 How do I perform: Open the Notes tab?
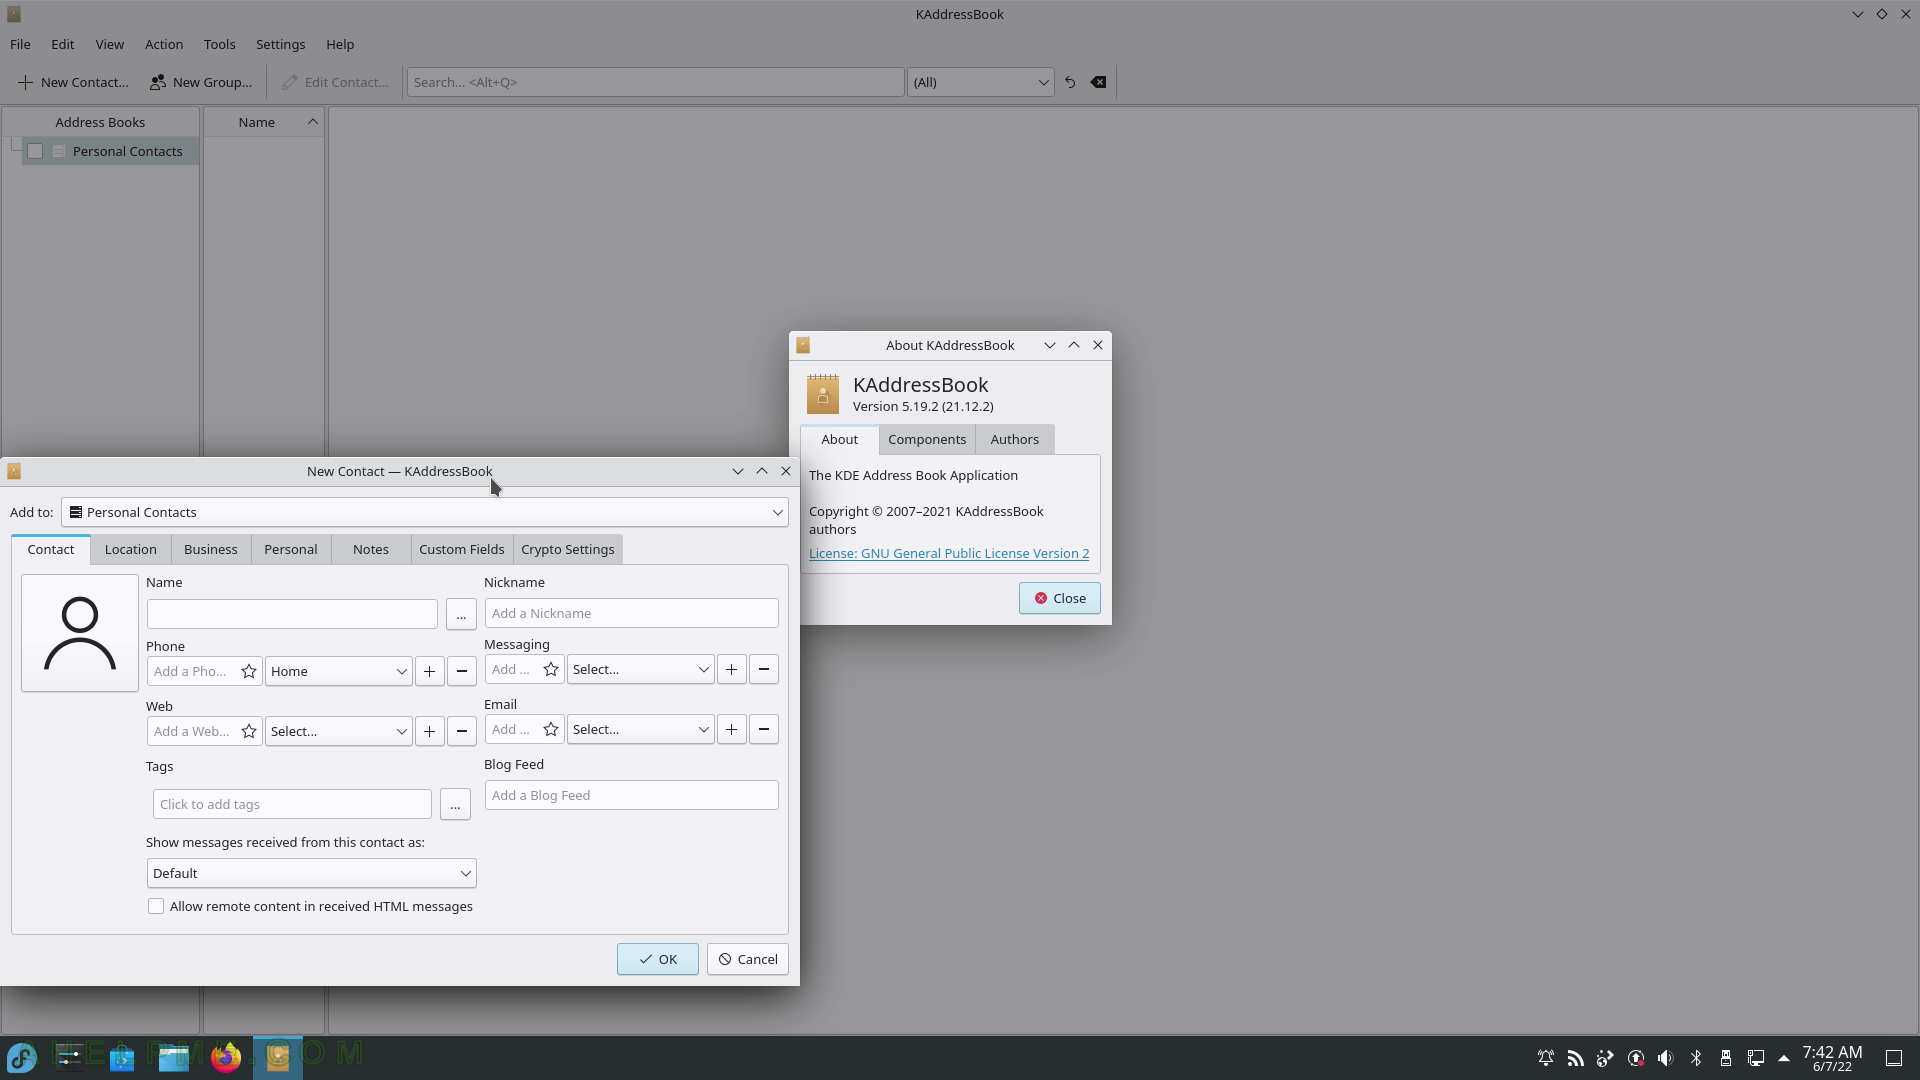[x=370, y=549]
